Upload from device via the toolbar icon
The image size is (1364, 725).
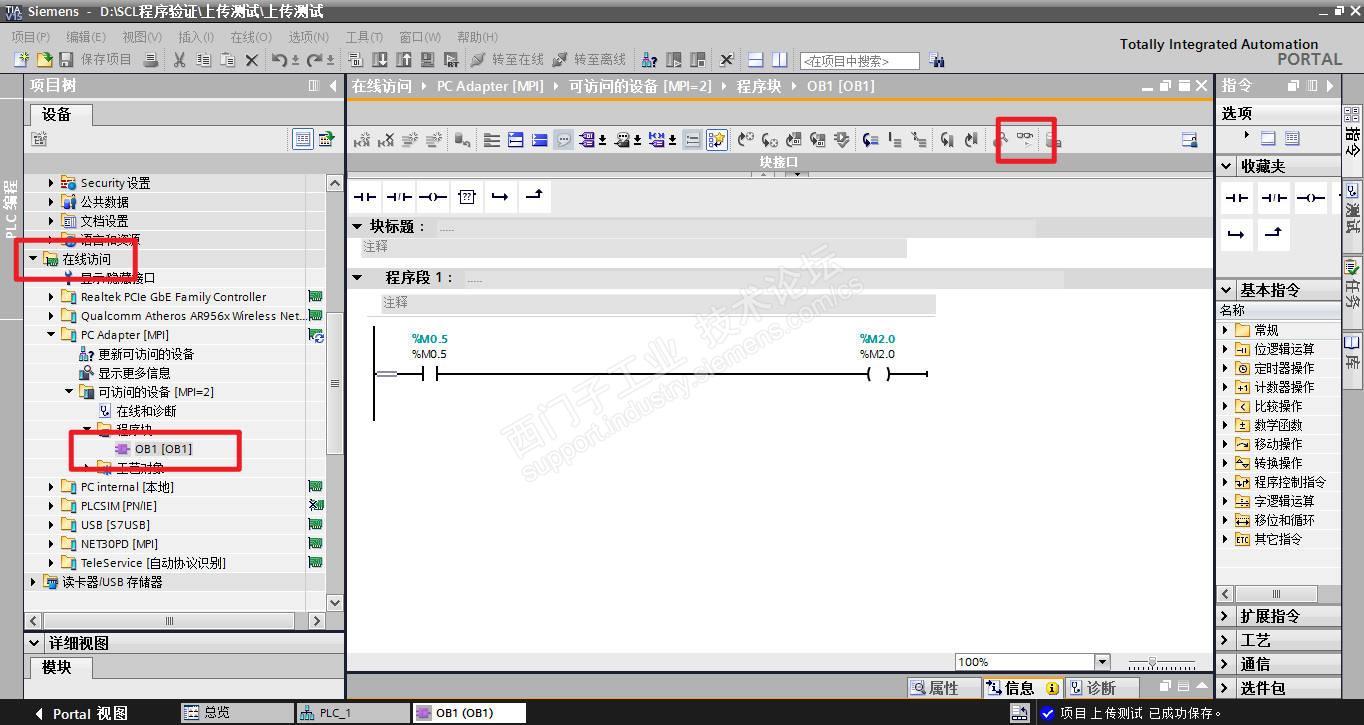(404, 60)
